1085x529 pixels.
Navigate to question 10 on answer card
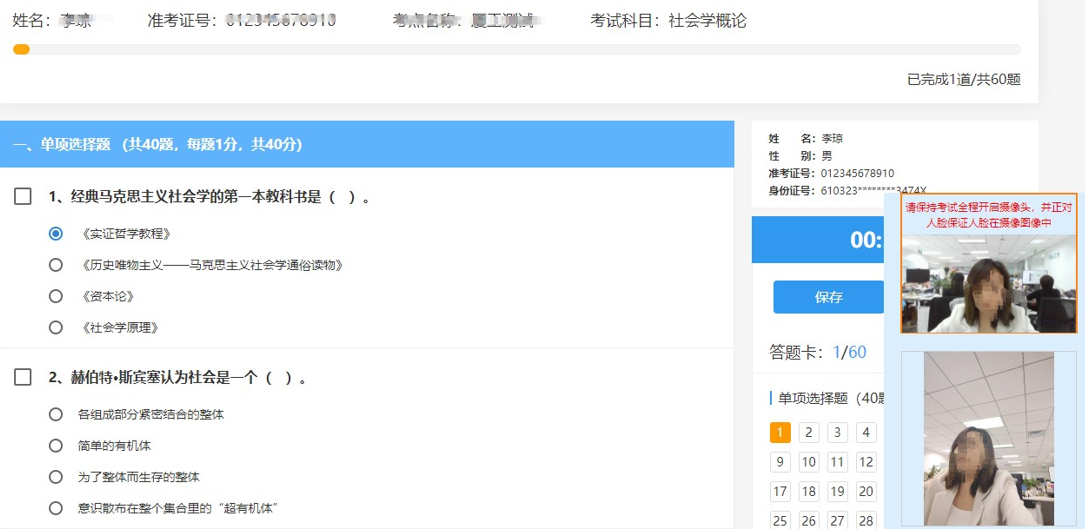(x=809, y=462)
